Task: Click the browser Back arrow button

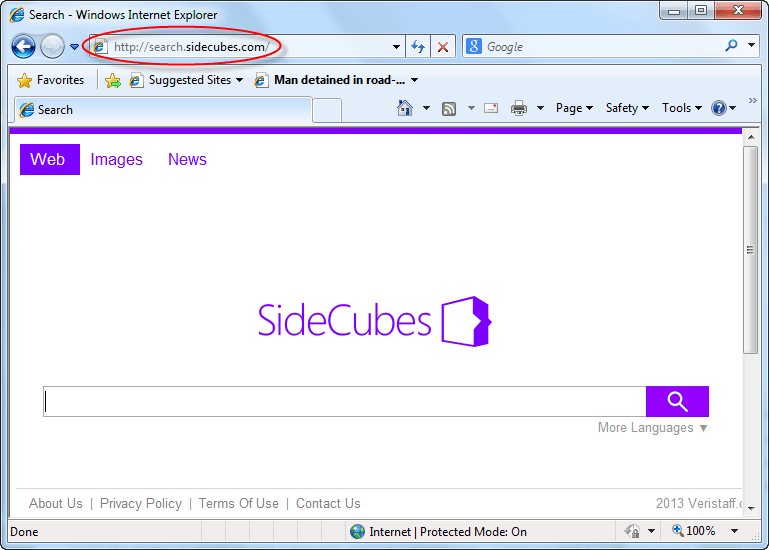Action: tap(23, 47)
